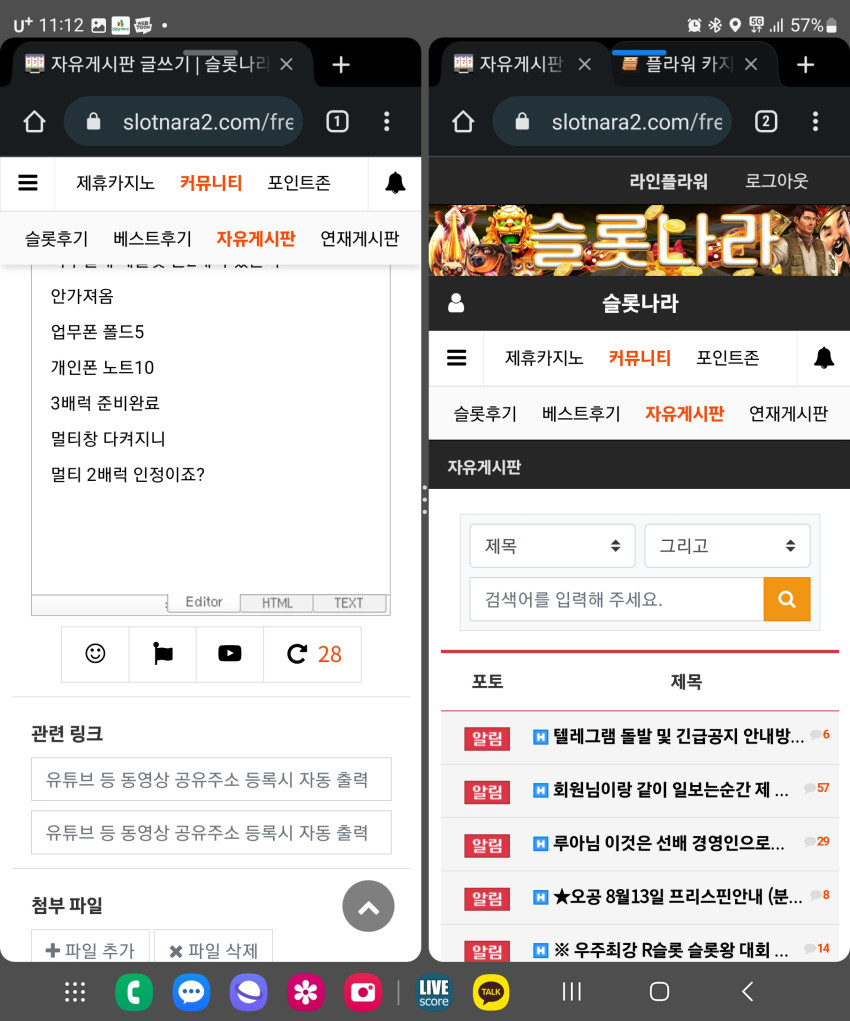Viewport: 850px width, 1021px height.
Task: Focus the 검색어를 입력해 주세요 search field
Action: [617, 599]
